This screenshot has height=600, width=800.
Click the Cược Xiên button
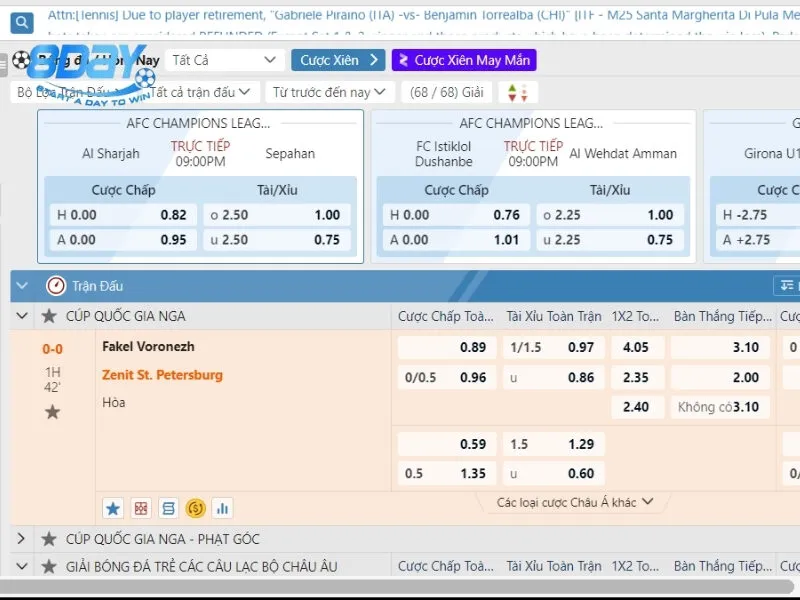tap(338, 60)
